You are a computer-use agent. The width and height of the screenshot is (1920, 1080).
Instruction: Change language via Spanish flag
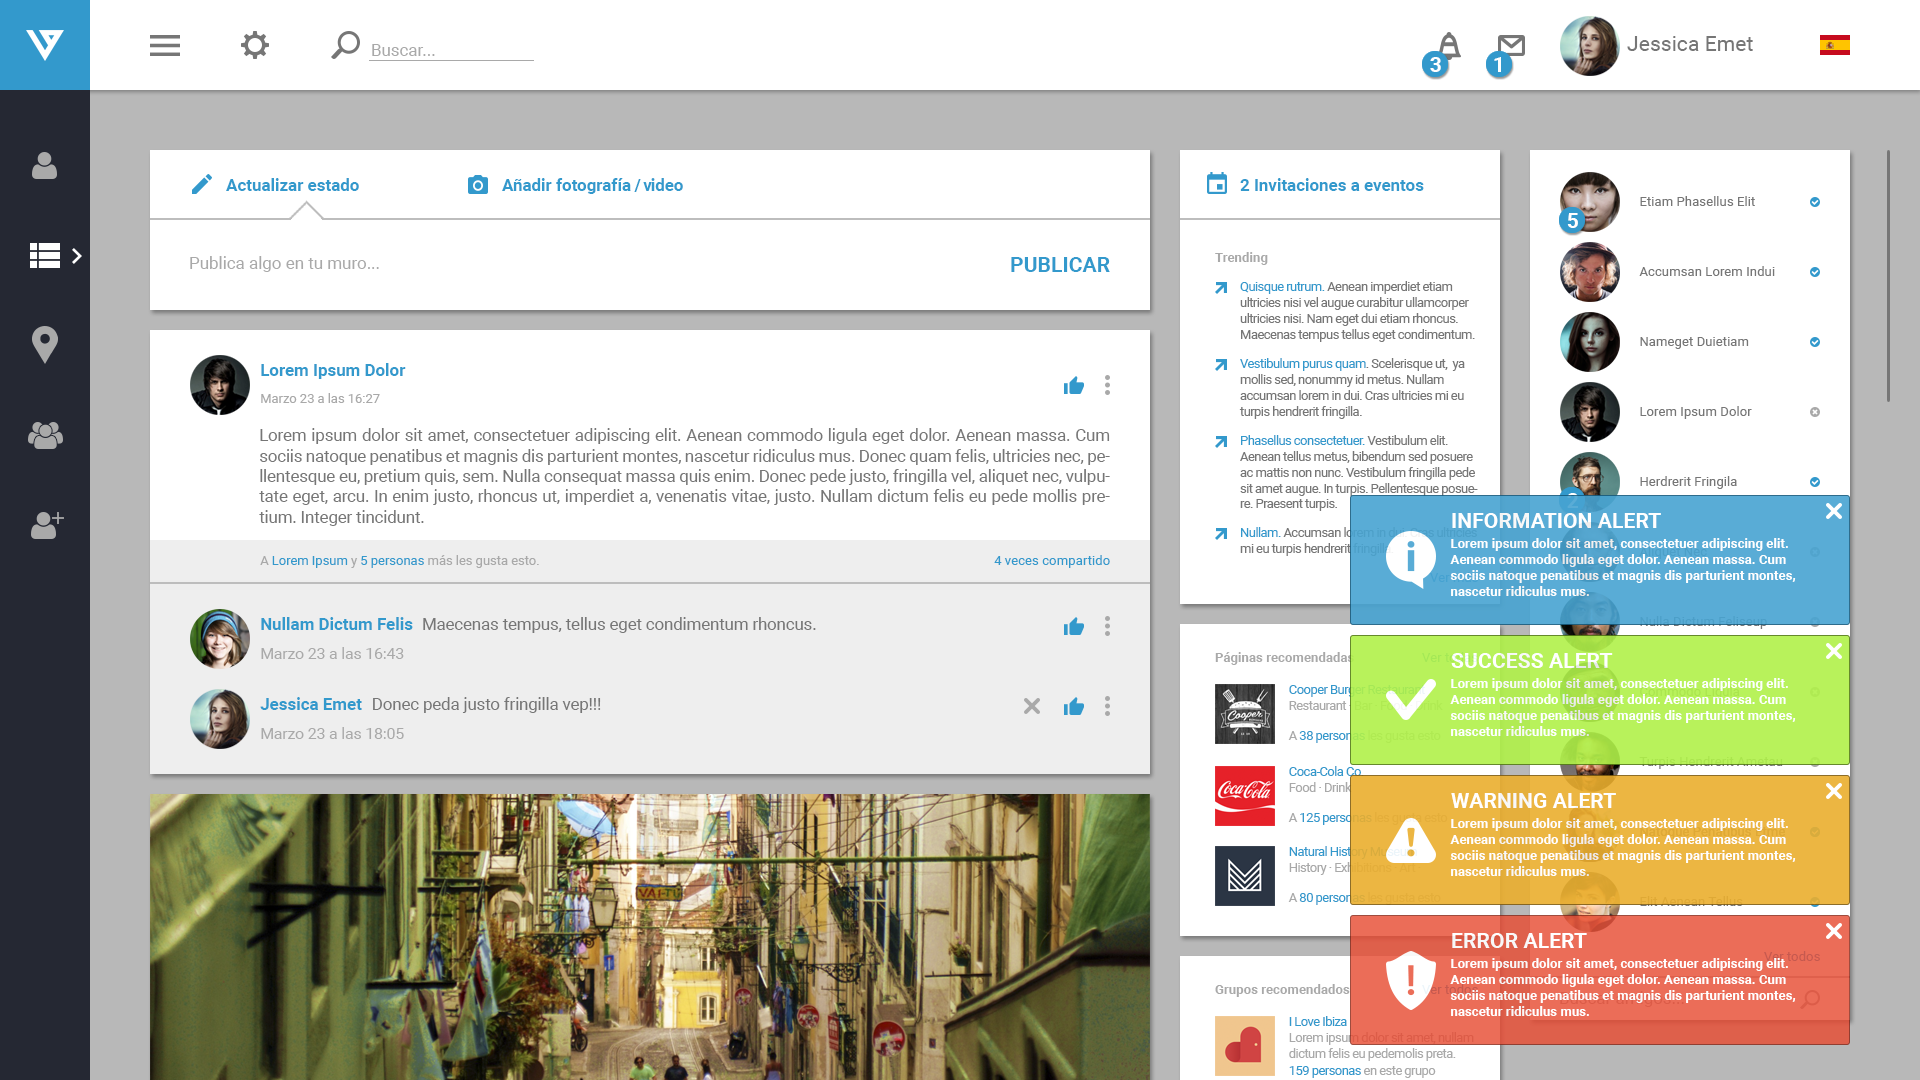[1834, 45]
